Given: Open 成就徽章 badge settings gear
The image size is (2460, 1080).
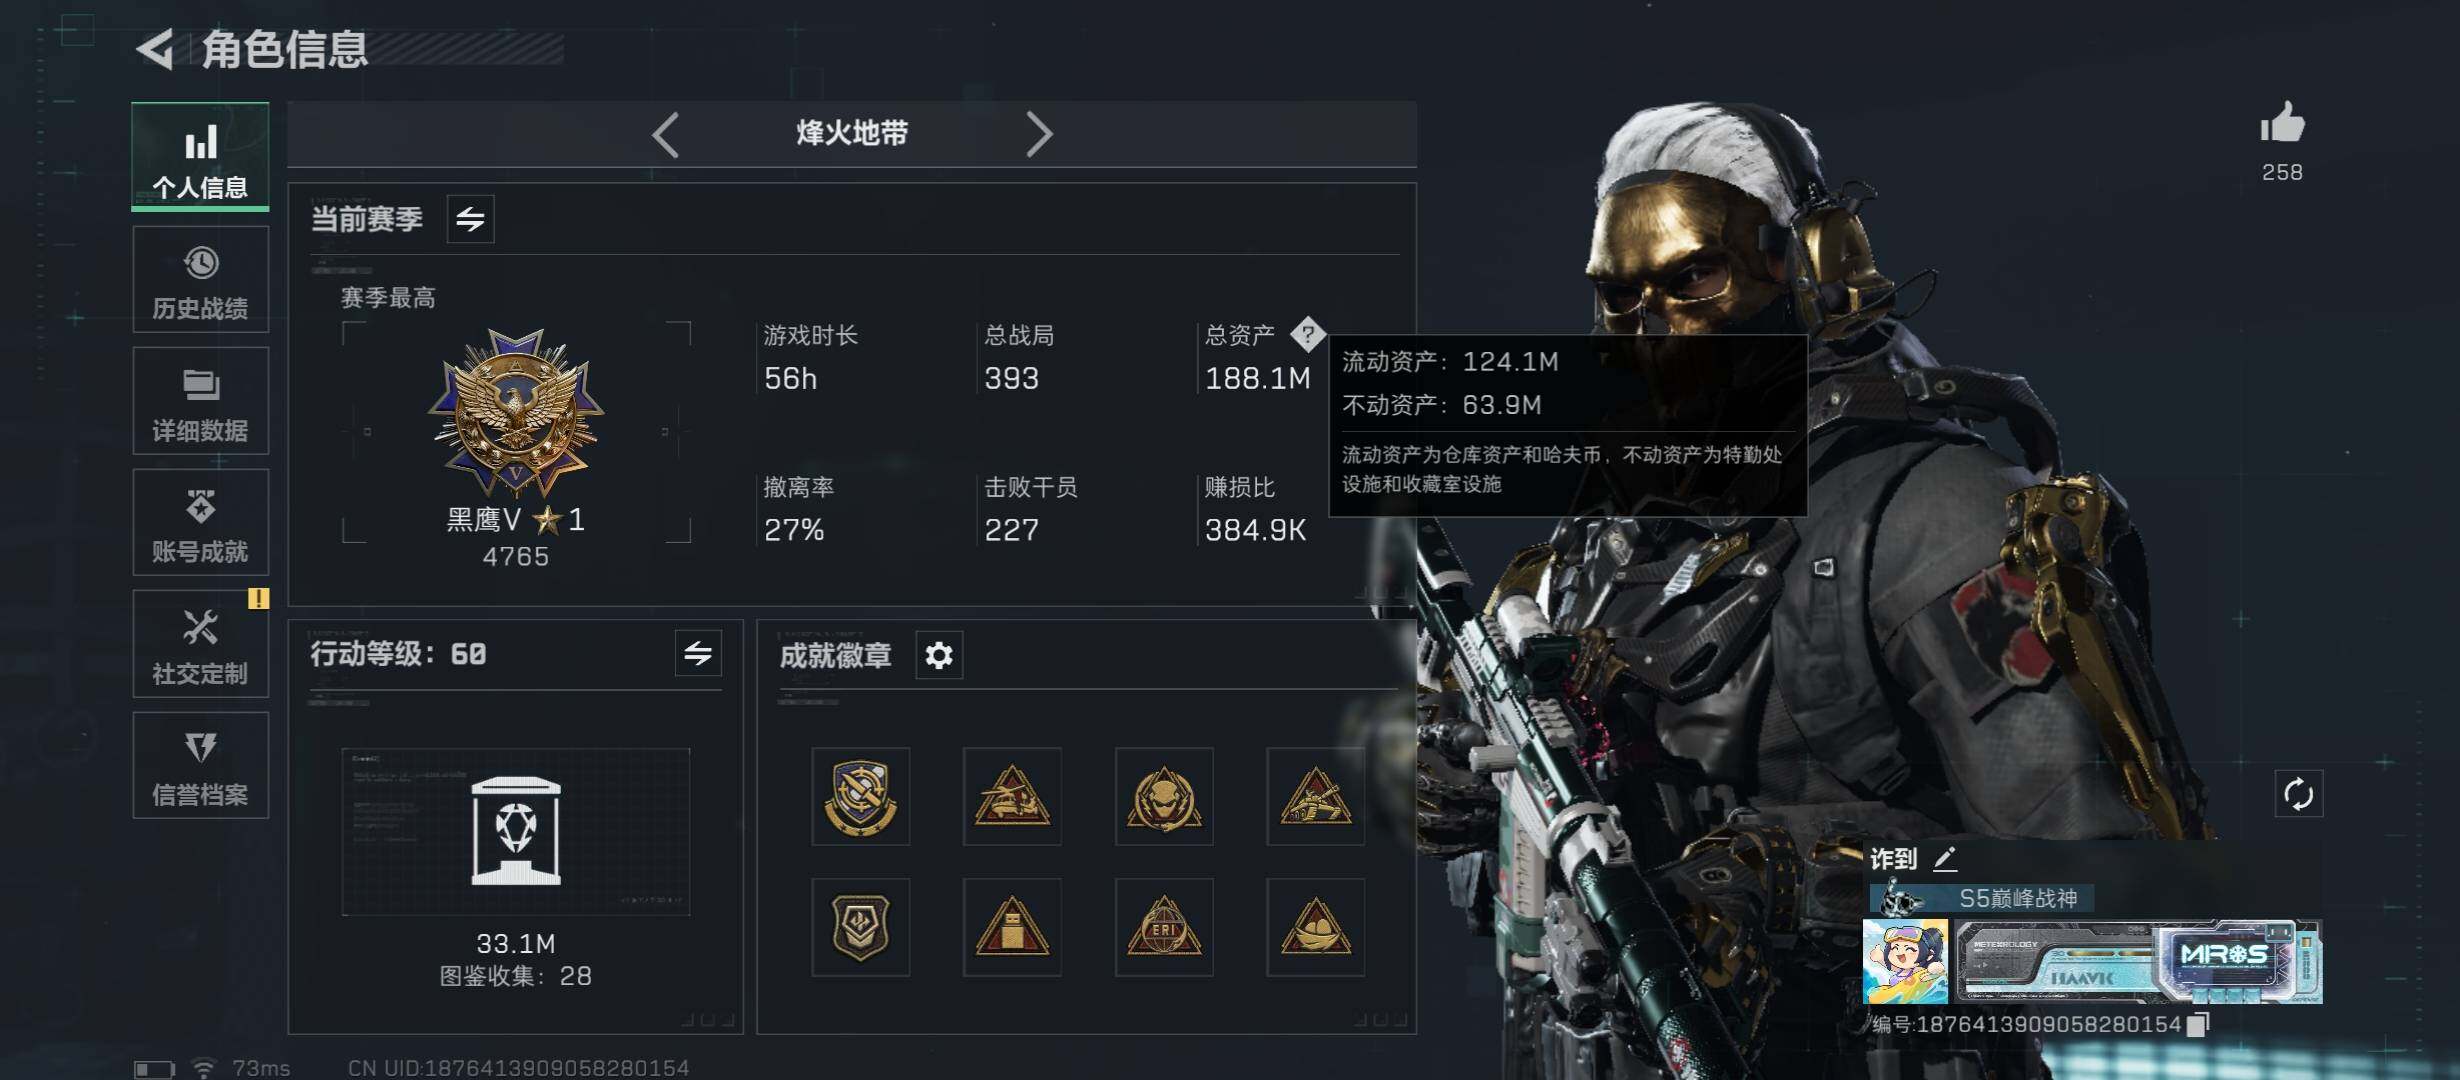Looking at the screenshot, I should pyautogui.click(x=939, y=656).
